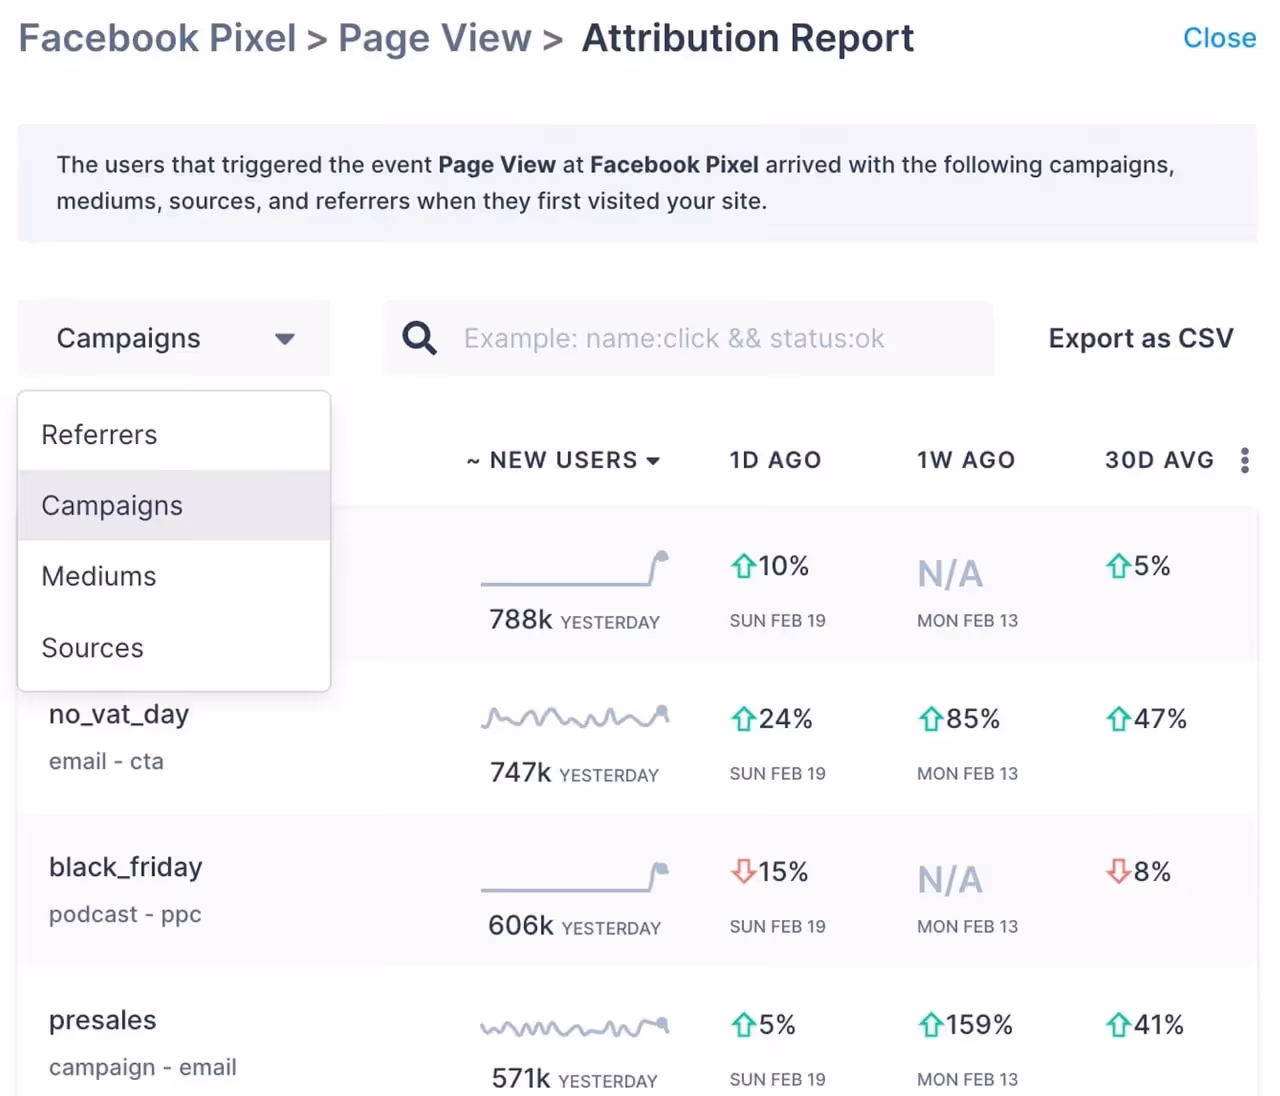Click the sparkline above 788k yesterday
This screenshot has height=1096, width=1280.
(575, 568)
